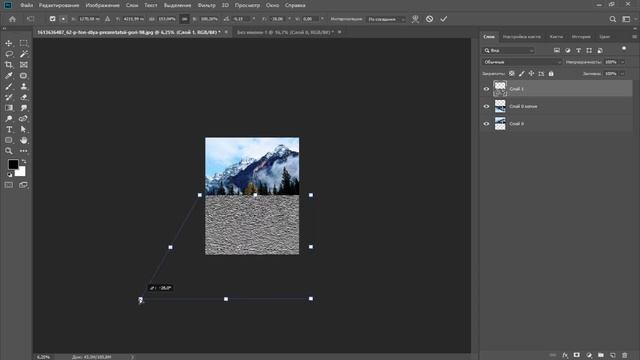This screenshot has width=640, height=360.
Task: Cancel the transform
Action: click(429, 19)
